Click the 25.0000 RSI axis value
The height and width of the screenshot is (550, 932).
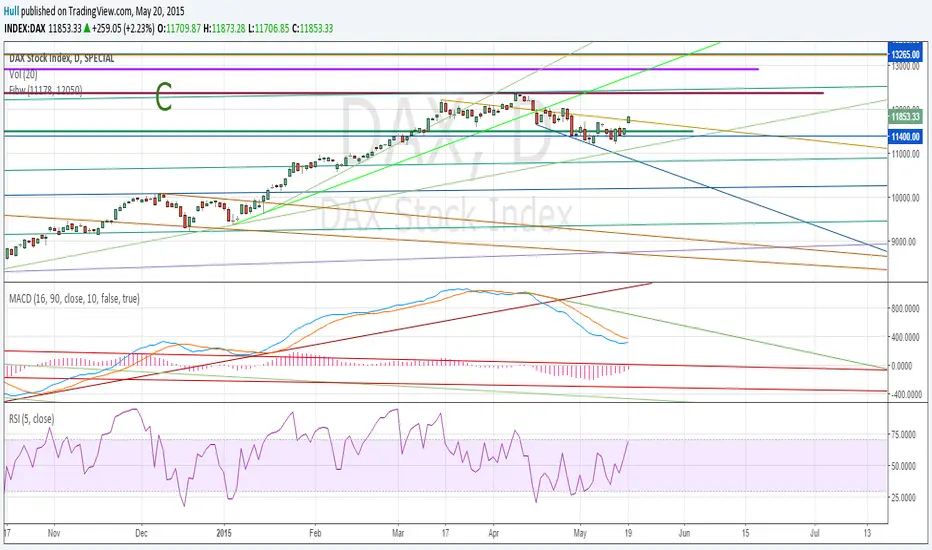pos(903,497)
